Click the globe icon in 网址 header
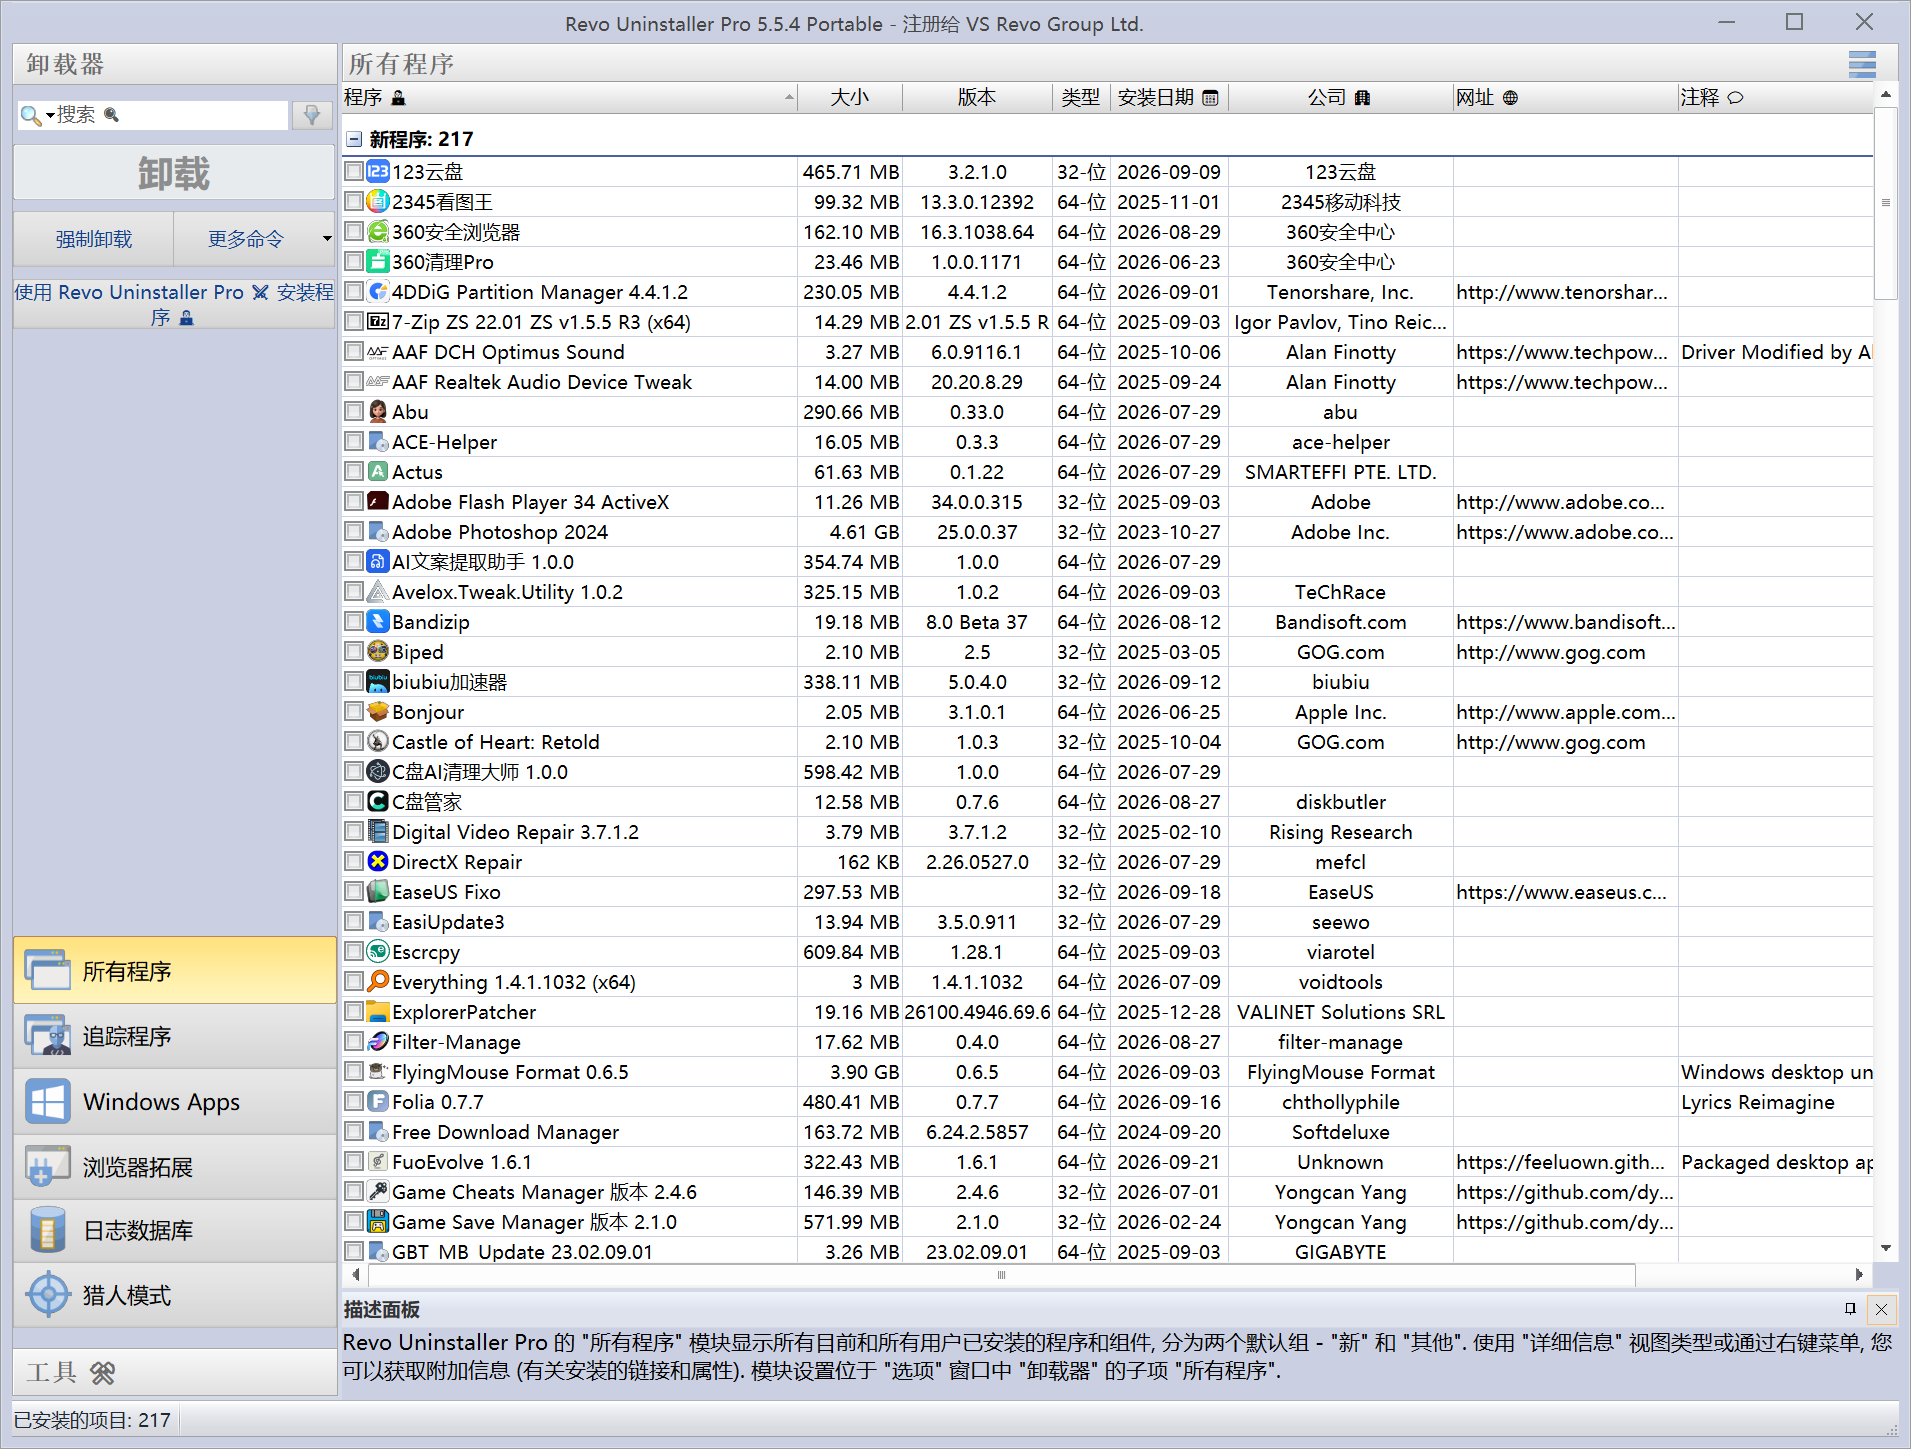This screenshot has width=1911, height=1449. 1510,98
